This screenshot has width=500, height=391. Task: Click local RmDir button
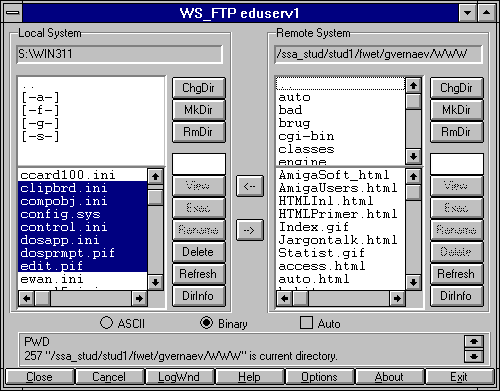pos(199,132)
